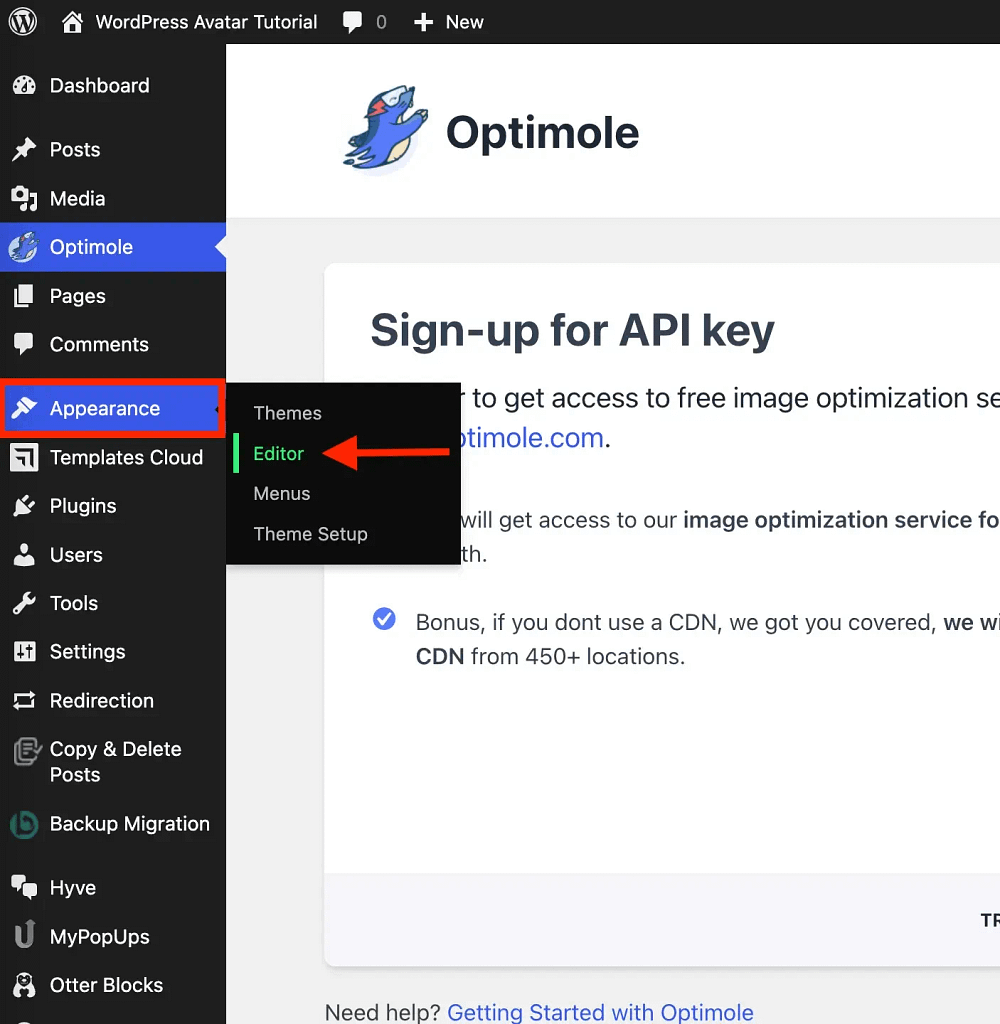Collapse the active Optimole menu item
This screenshot has width=1000, height=1024.
91,247
